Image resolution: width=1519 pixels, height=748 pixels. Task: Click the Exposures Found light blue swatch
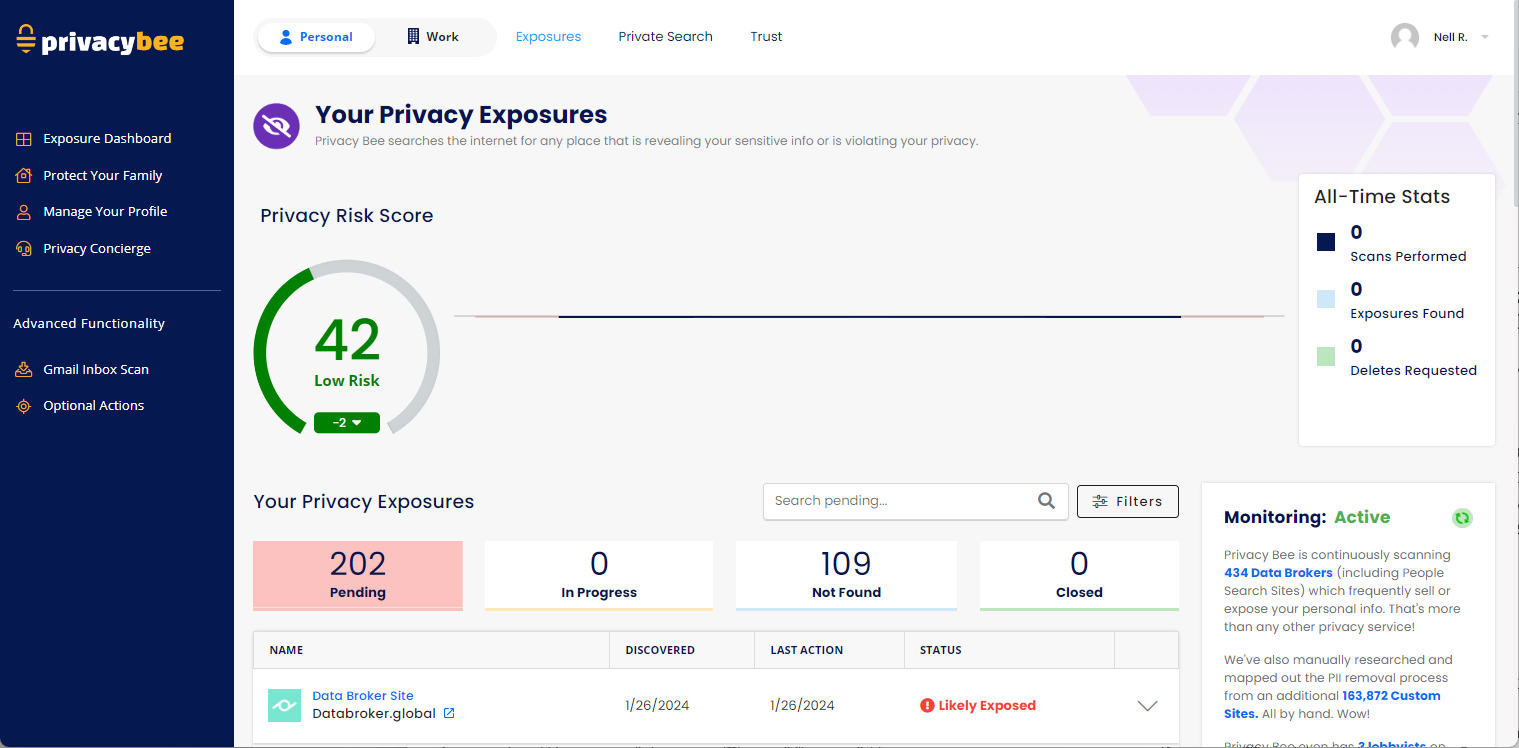pyautogui.click(x=1326, y=299)
